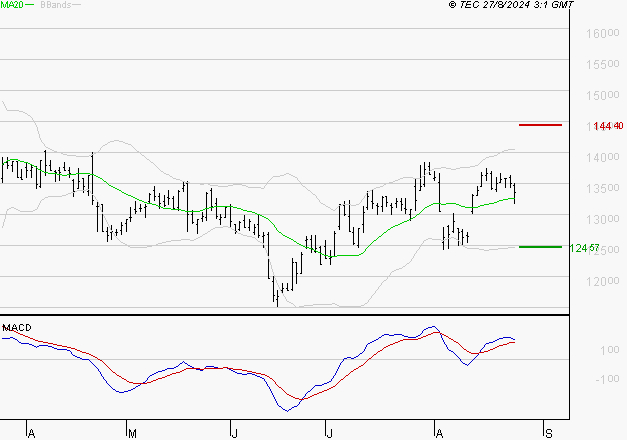This screenshot has height=440, width=627.
Task: Click the 12000 price axis label
Action: (603, 282)
